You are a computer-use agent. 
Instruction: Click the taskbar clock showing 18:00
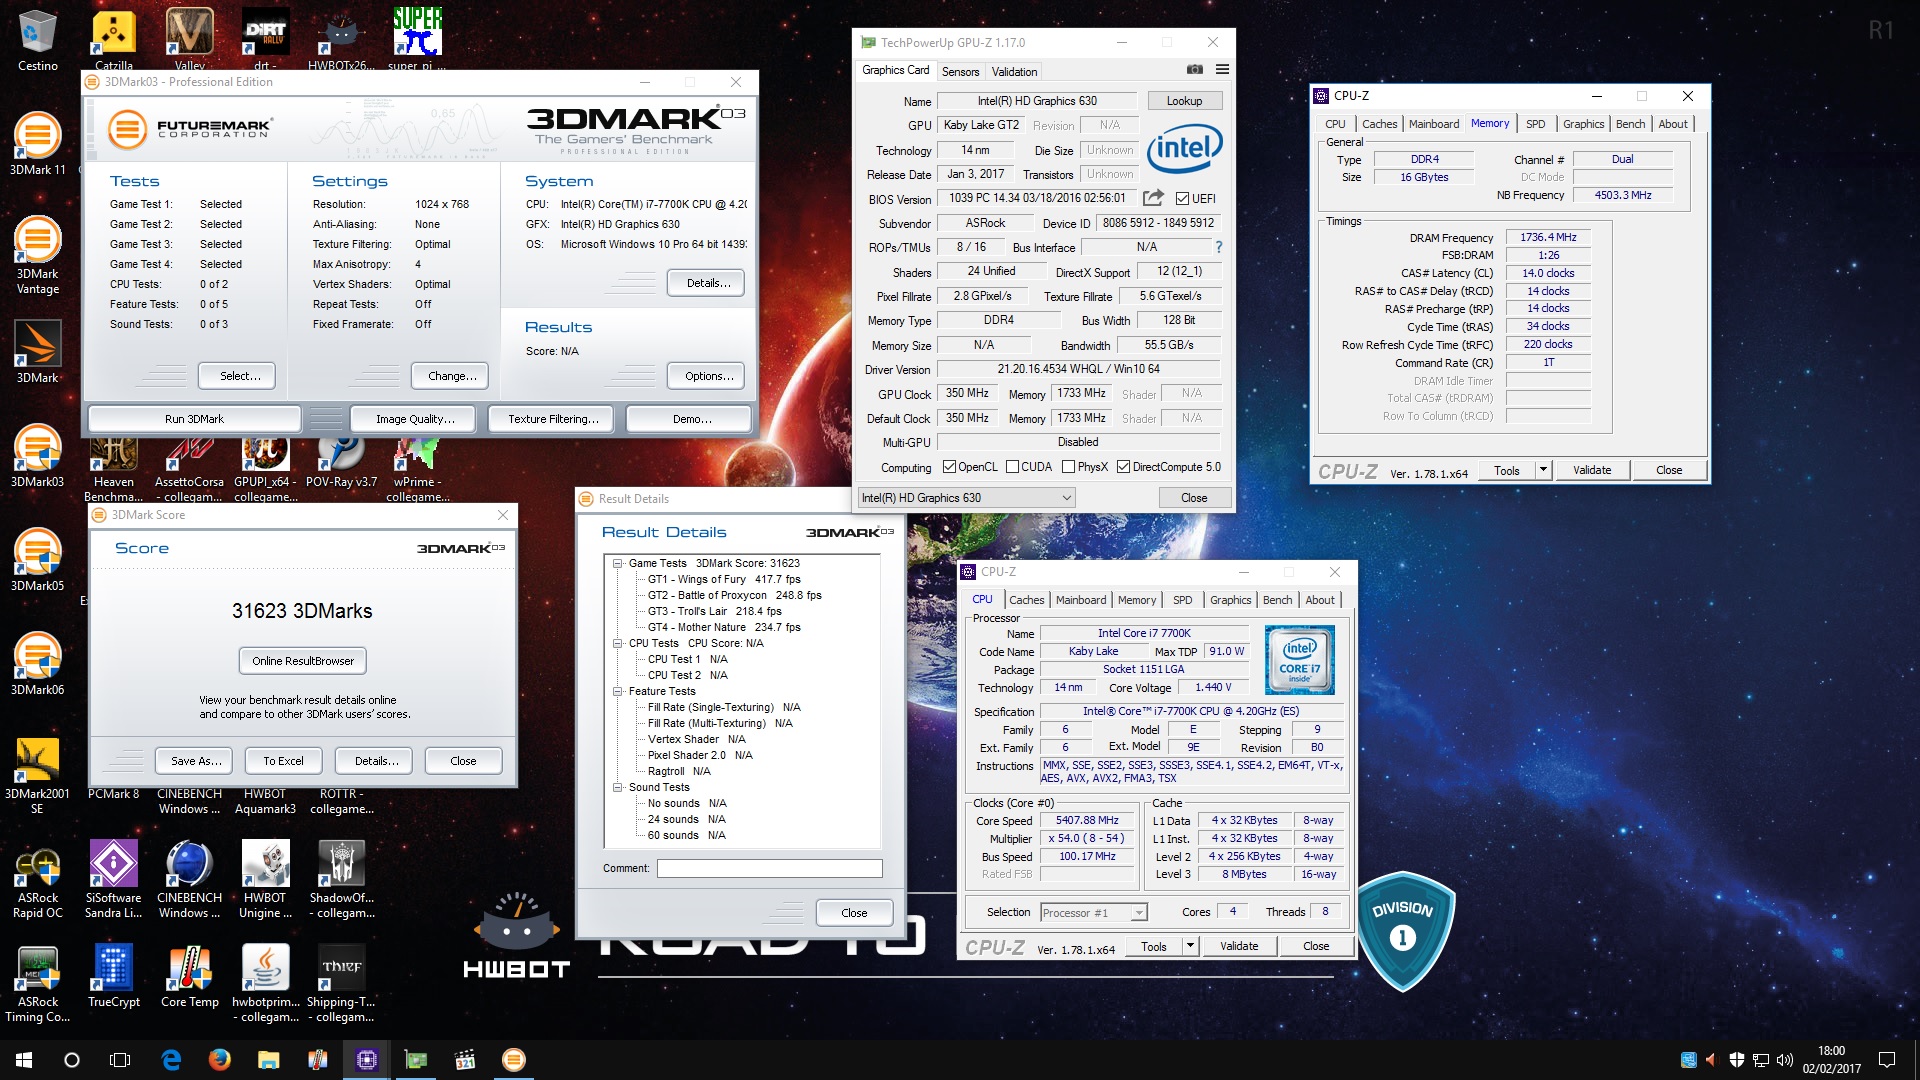(1831, 1060)
